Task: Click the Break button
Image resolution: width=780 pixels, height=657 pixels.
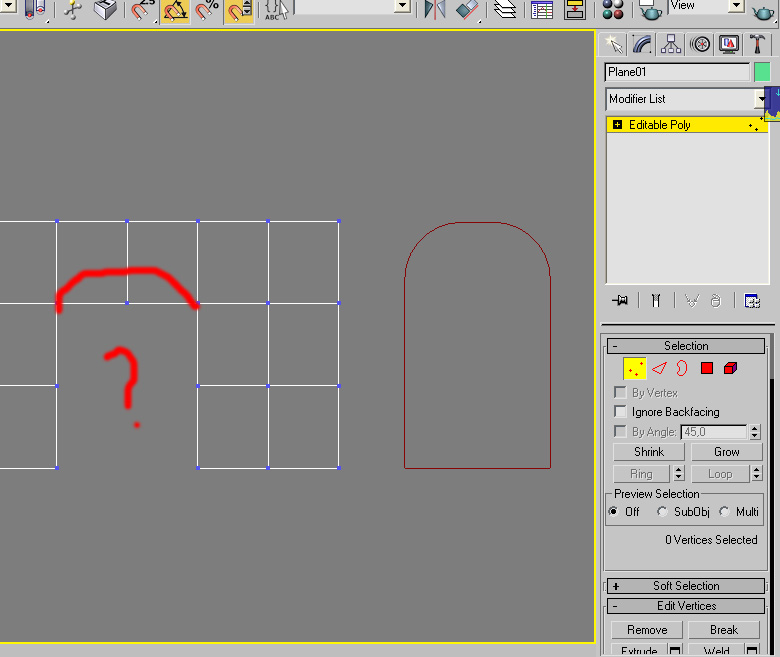Action: tap(724, 630)
